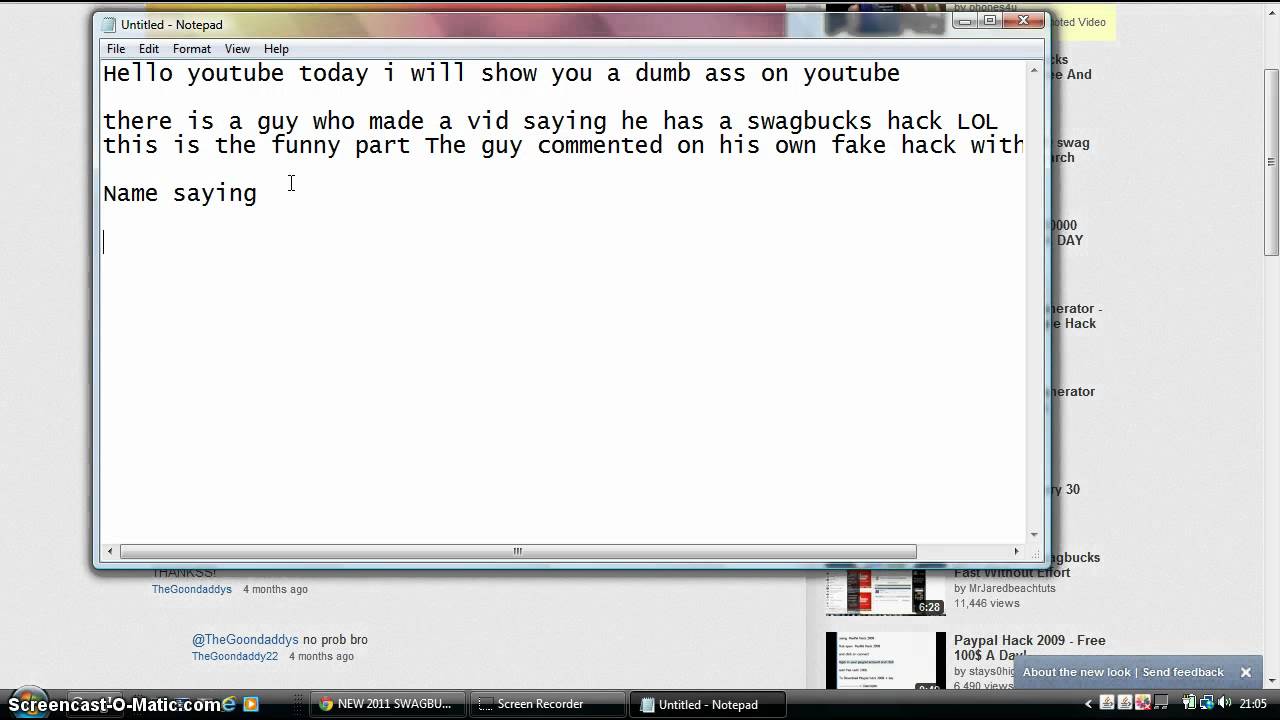Open TheGoondaddy22 commenter profile link
Image resolution: width=1280 pixels, height=720 pixels.
pos(235,656)
